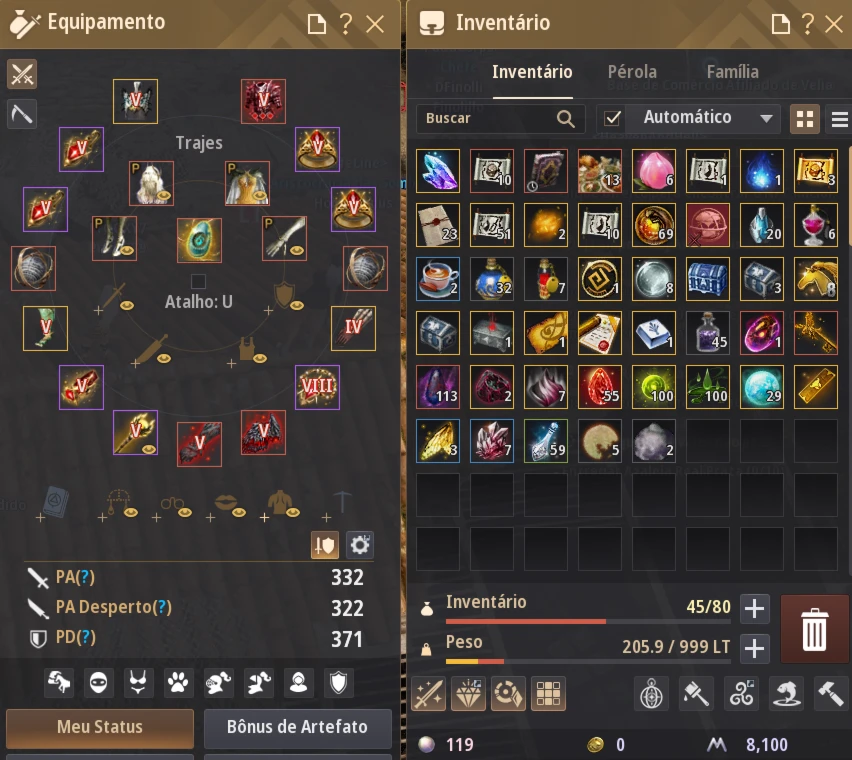Open the hammer repair icon

831,694
